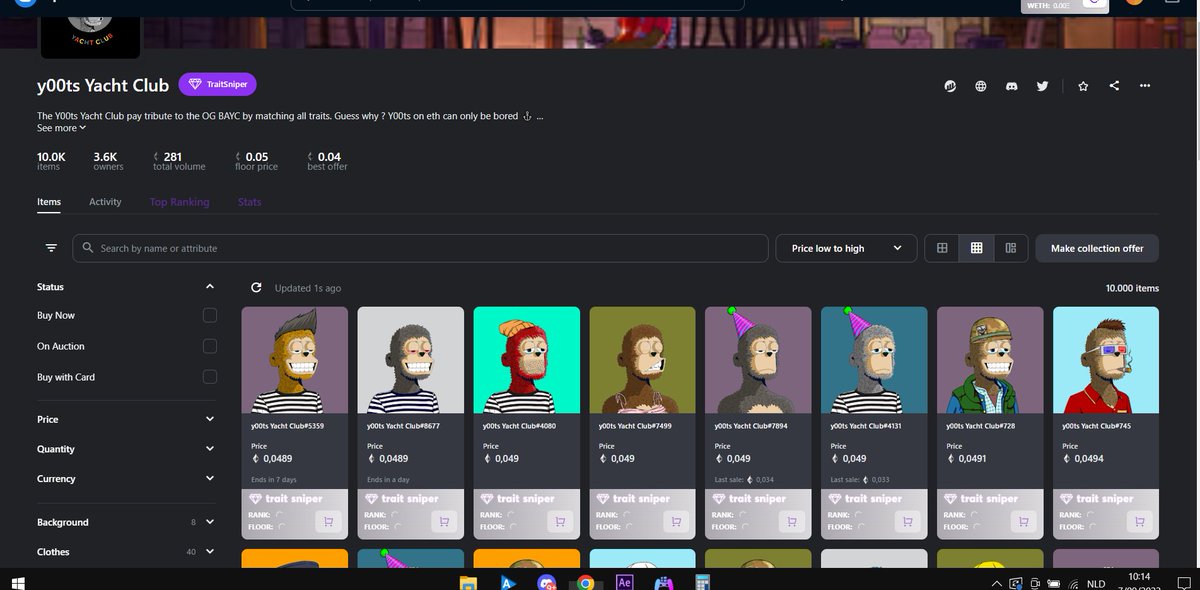Open the Stats tab
Screen dimensions: 1200x590
pyautogui.click(x=250, y=202)
